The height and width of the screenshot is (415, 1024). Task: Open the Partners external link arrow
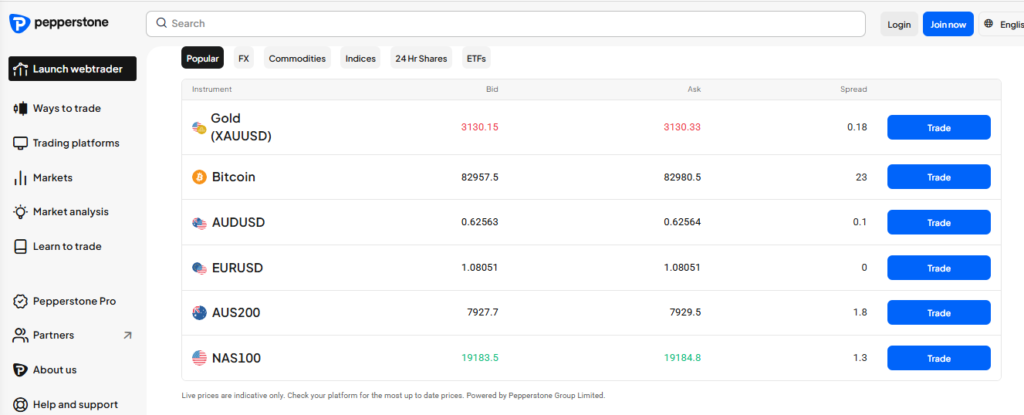[127, 336]
